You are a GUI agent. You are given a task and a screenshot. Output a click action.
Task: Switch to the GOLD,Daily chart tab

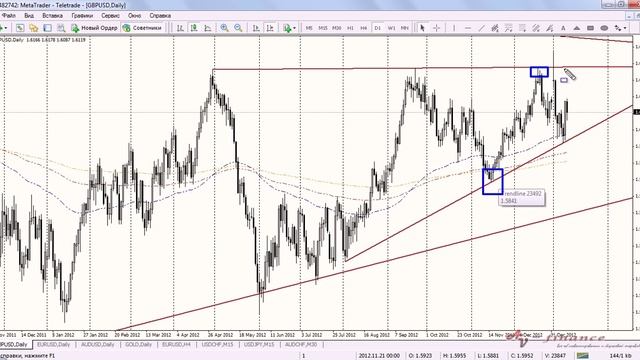click(x=138, y=344)
